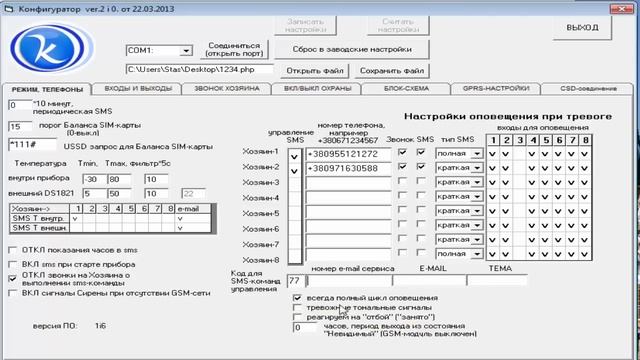Close the Конфигуратор window
The image size is (640, 360).
click(622, 9)
